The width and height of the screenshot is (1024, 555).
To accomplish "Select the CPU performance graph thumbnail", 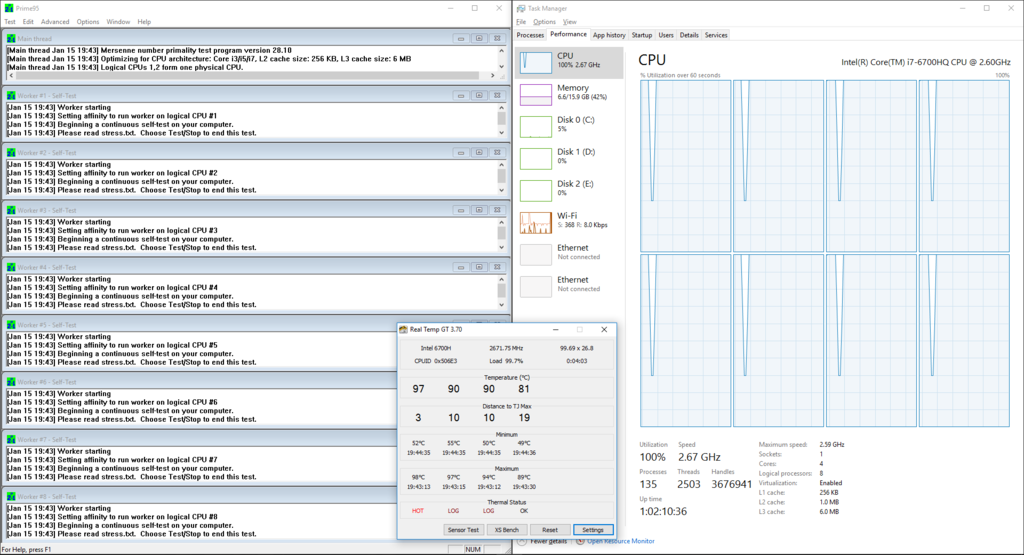I will click(x=536, y=62).
